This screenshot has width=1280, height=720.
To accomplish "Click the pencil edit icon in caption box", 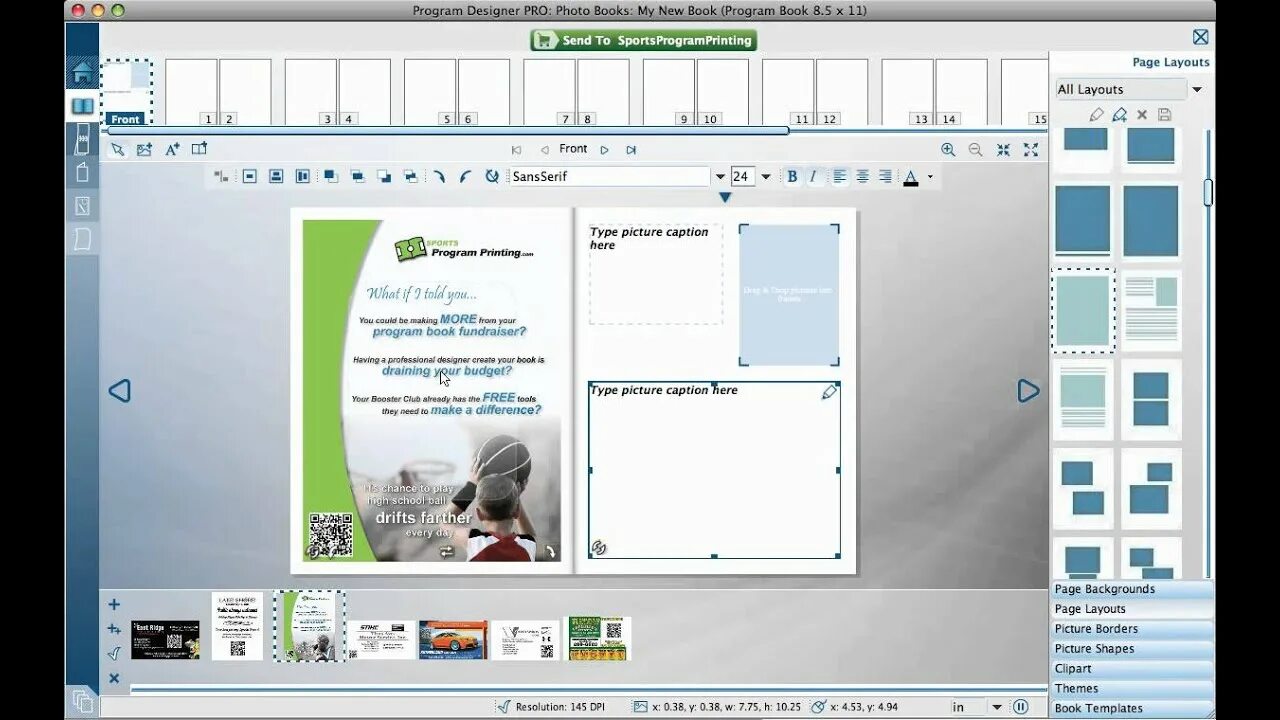I will pyautogui.click(x=828, y=393).
